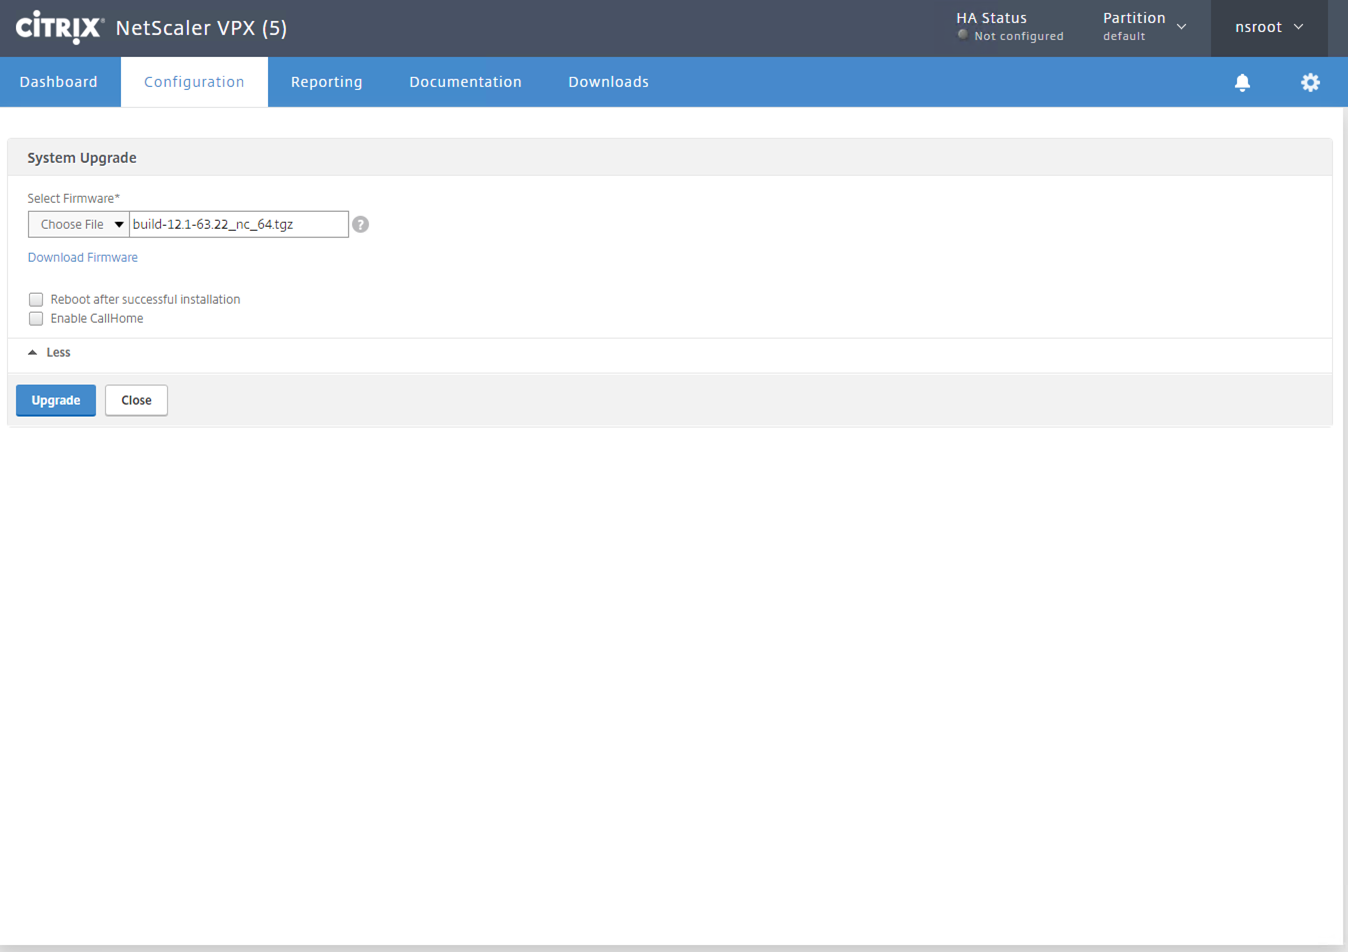Image resolution: width=1348 pixels, height=952 pixels.
Task: Click the Citrix logo
Action: pyautogui.click(x=59, y=27)
